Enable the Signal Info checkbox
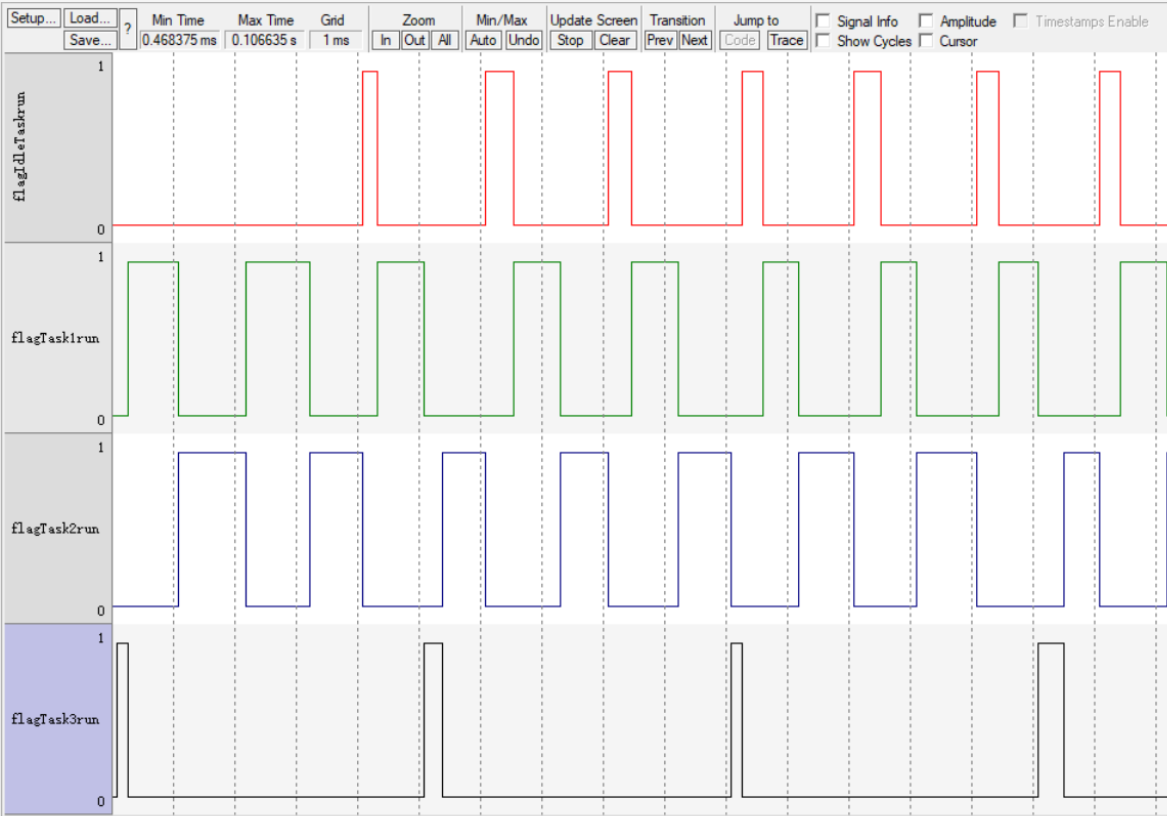 (x=822, y=21)
